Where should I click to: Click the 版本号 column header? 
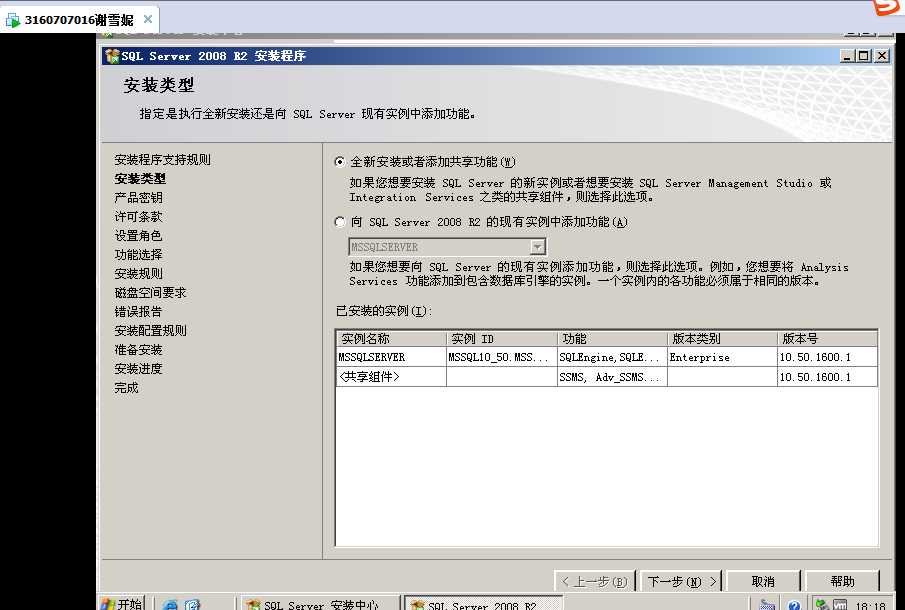point(828,339)
